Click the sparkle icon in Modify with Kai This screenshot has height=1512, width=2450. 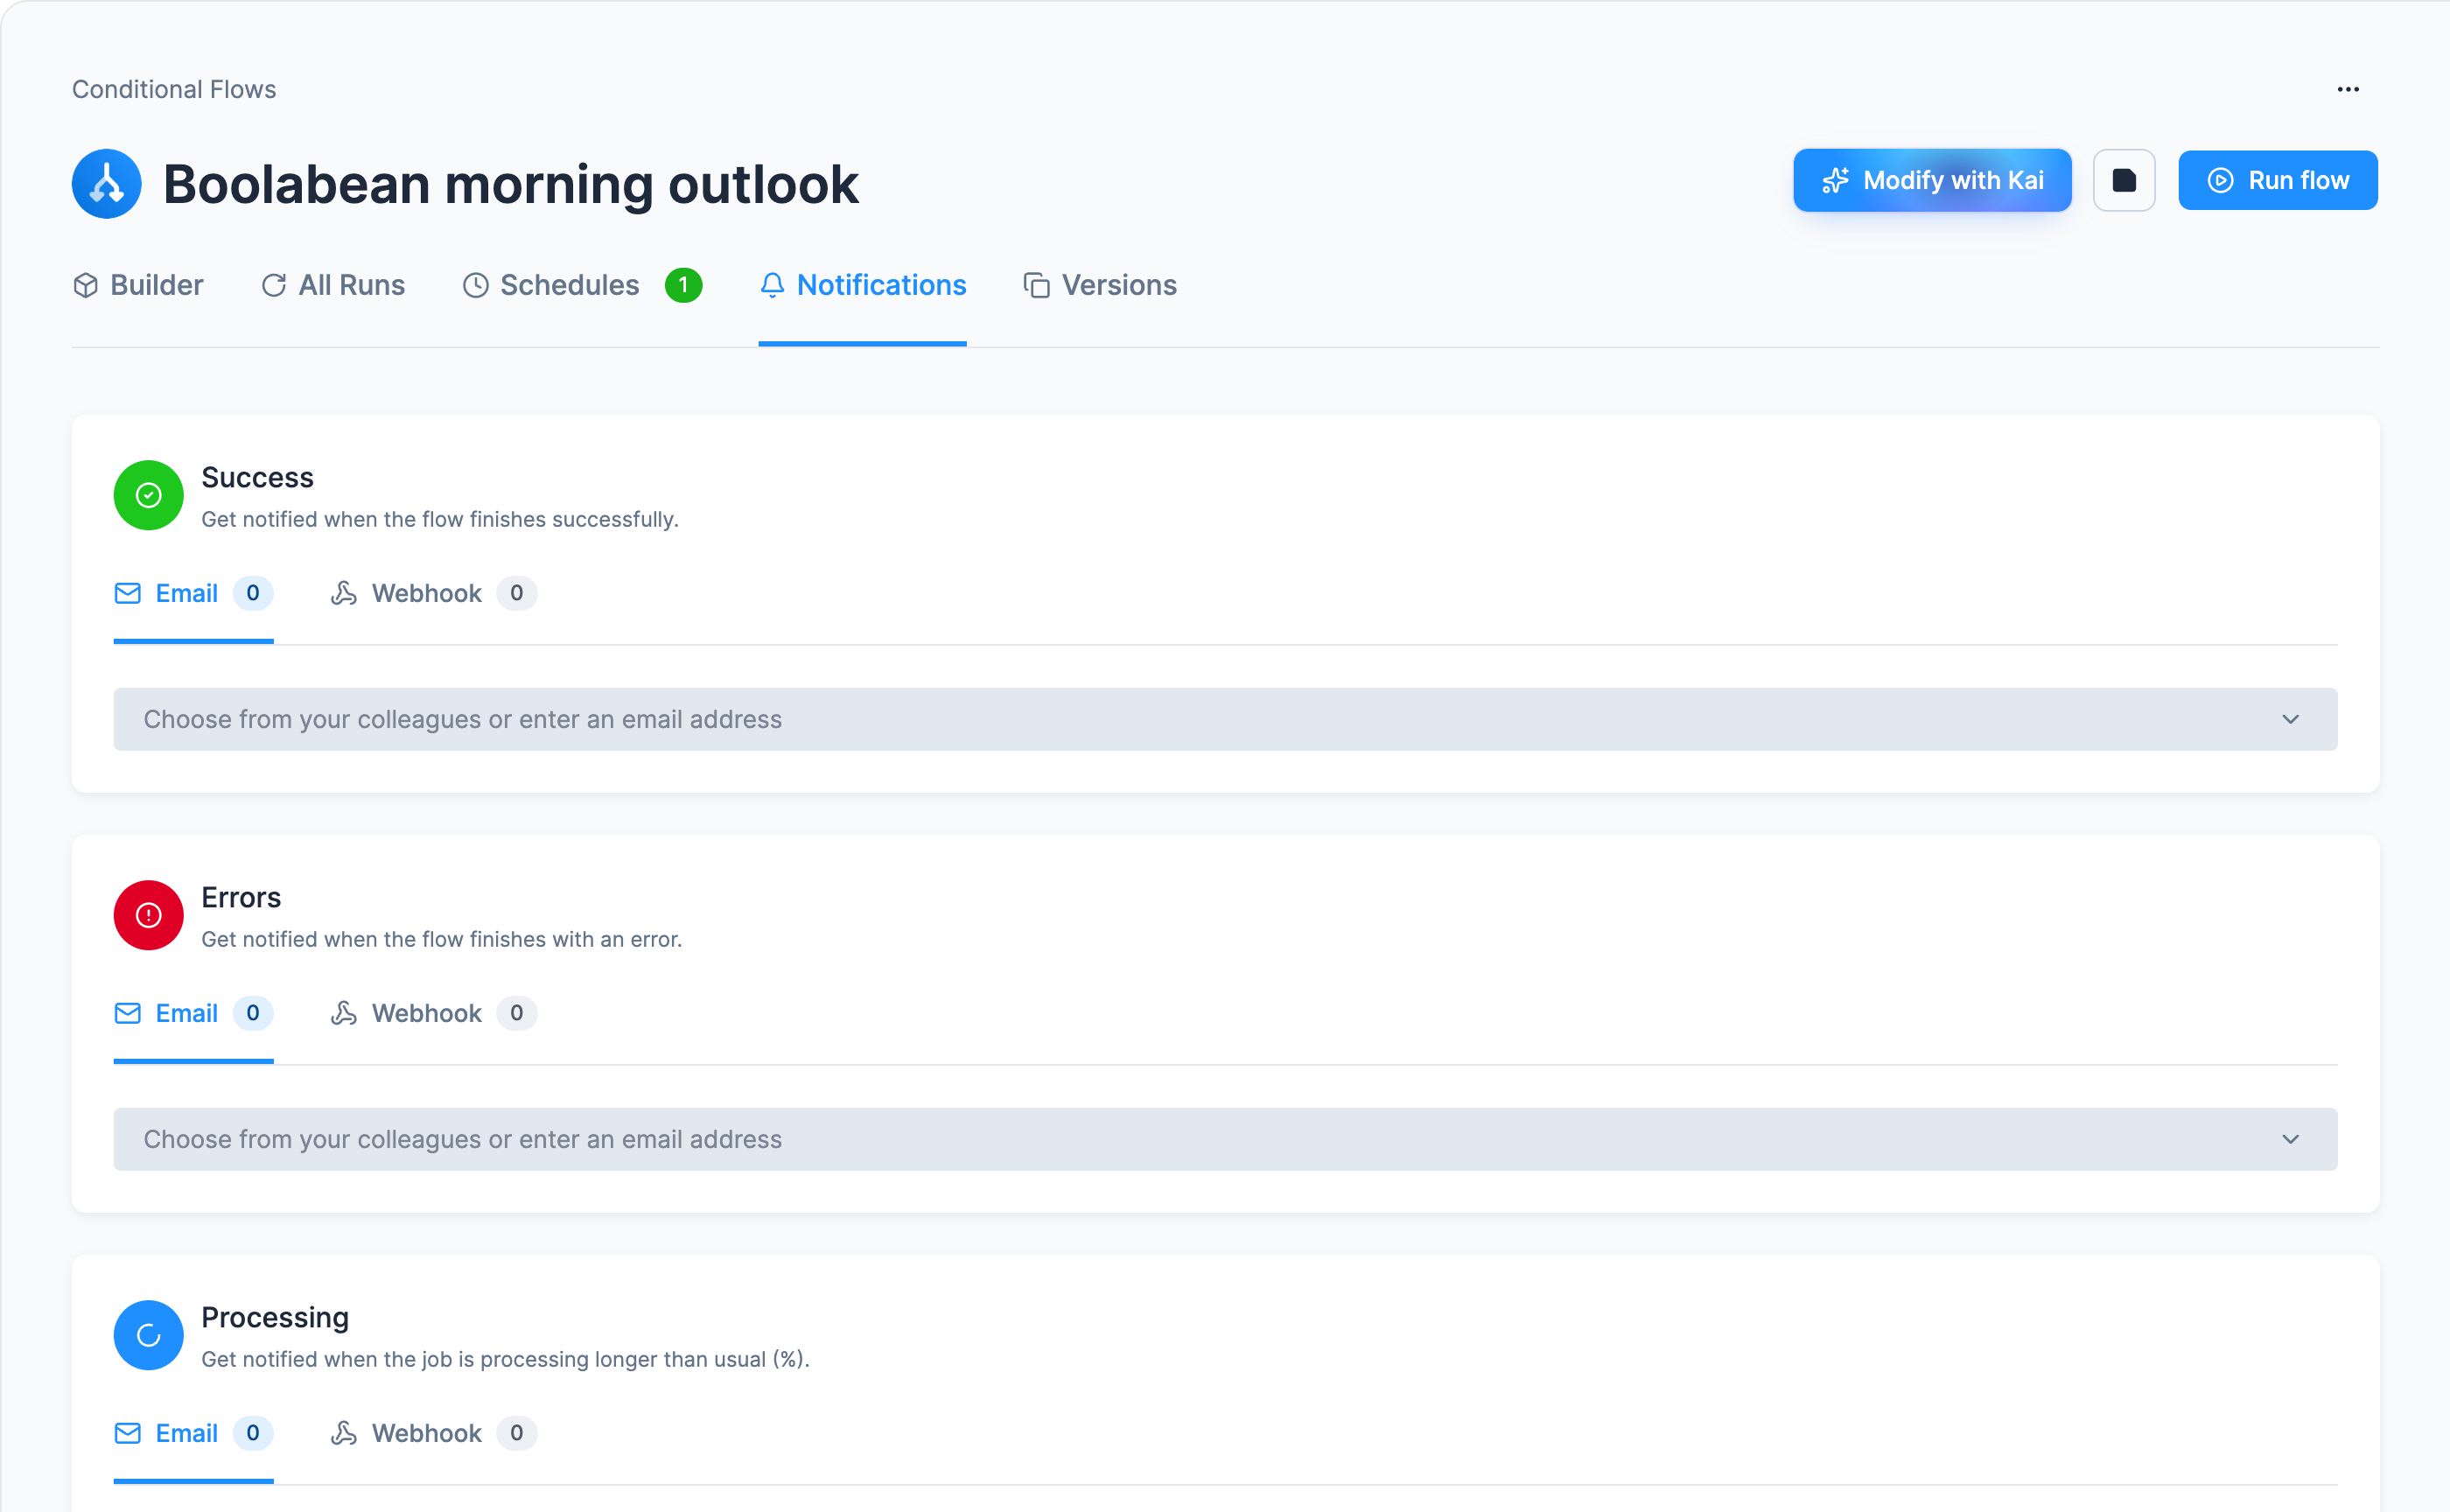point(1835,180)
